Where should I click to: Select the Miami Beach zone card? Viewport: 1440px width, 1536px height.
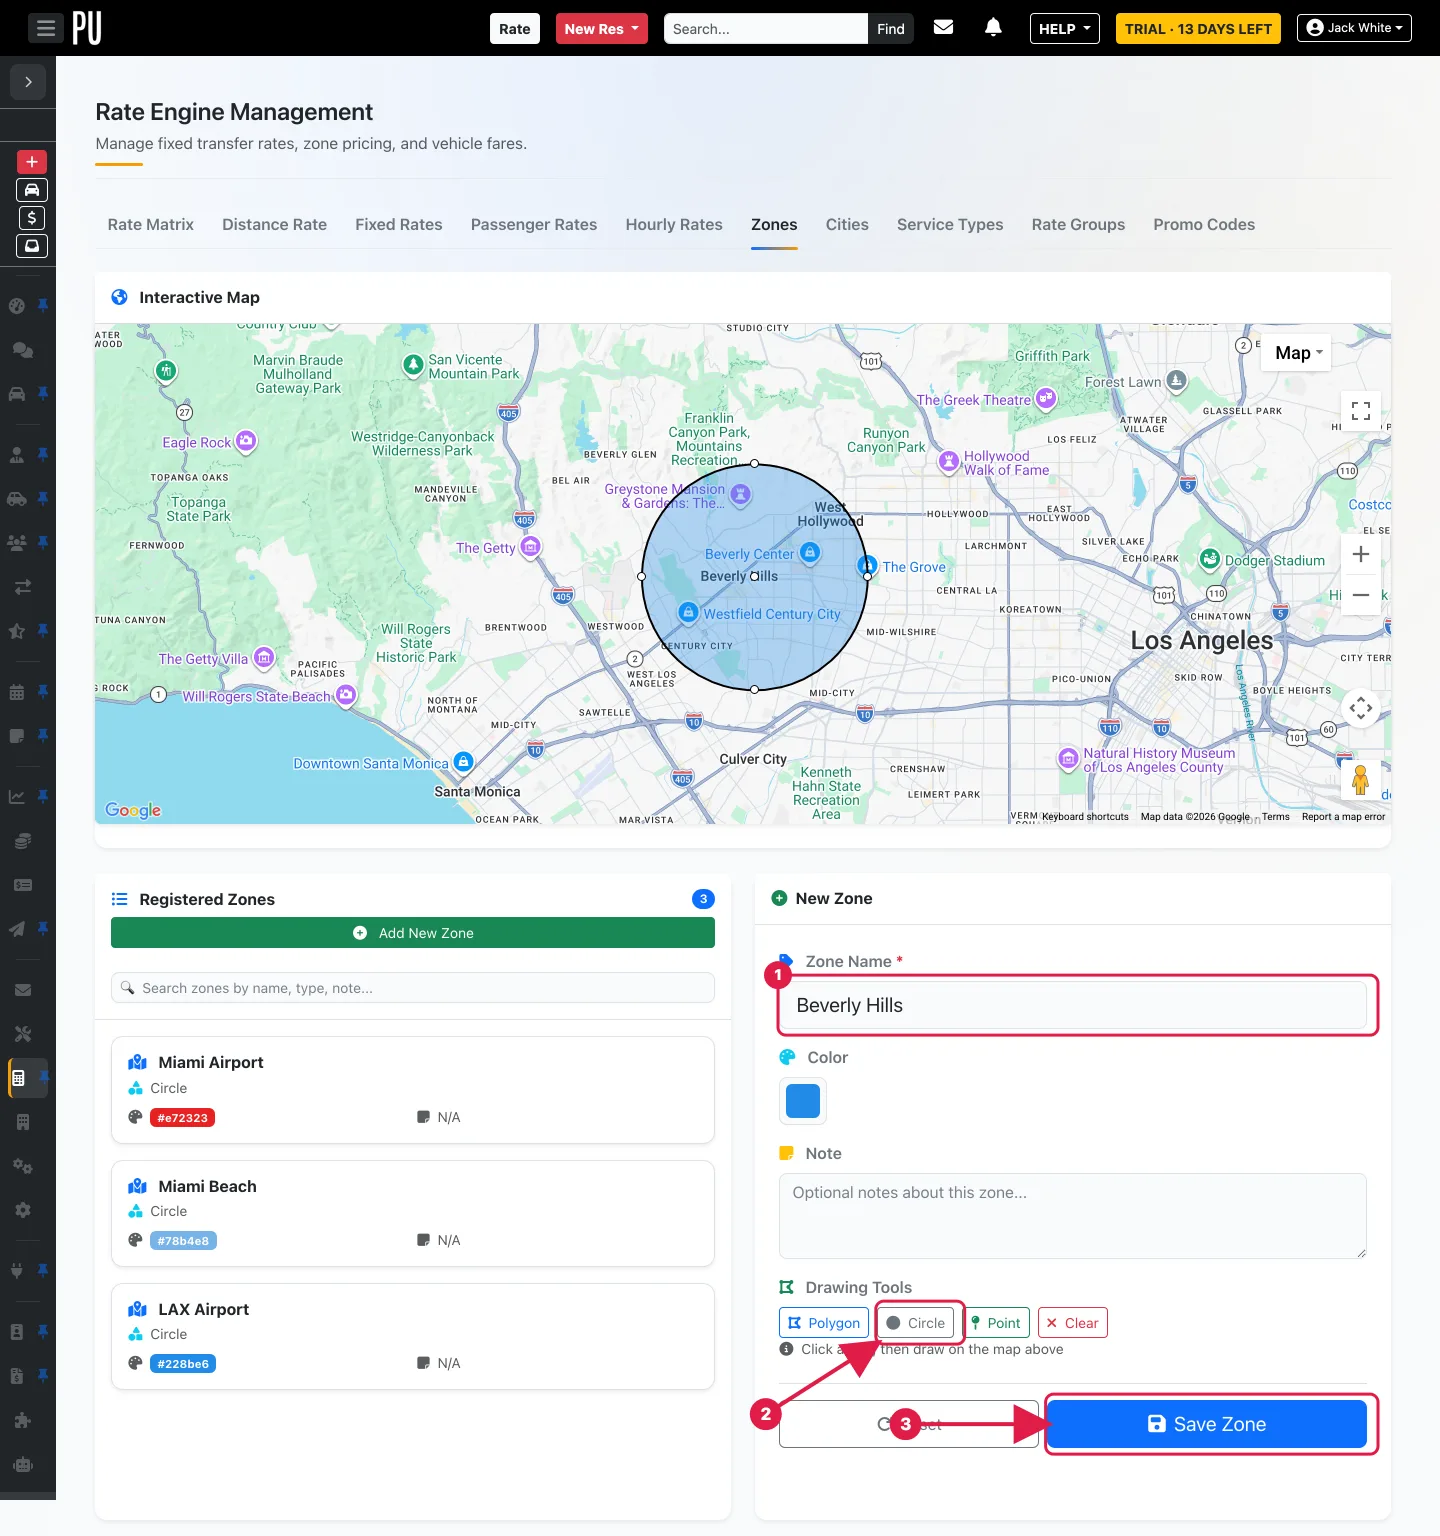(413, 1213)
